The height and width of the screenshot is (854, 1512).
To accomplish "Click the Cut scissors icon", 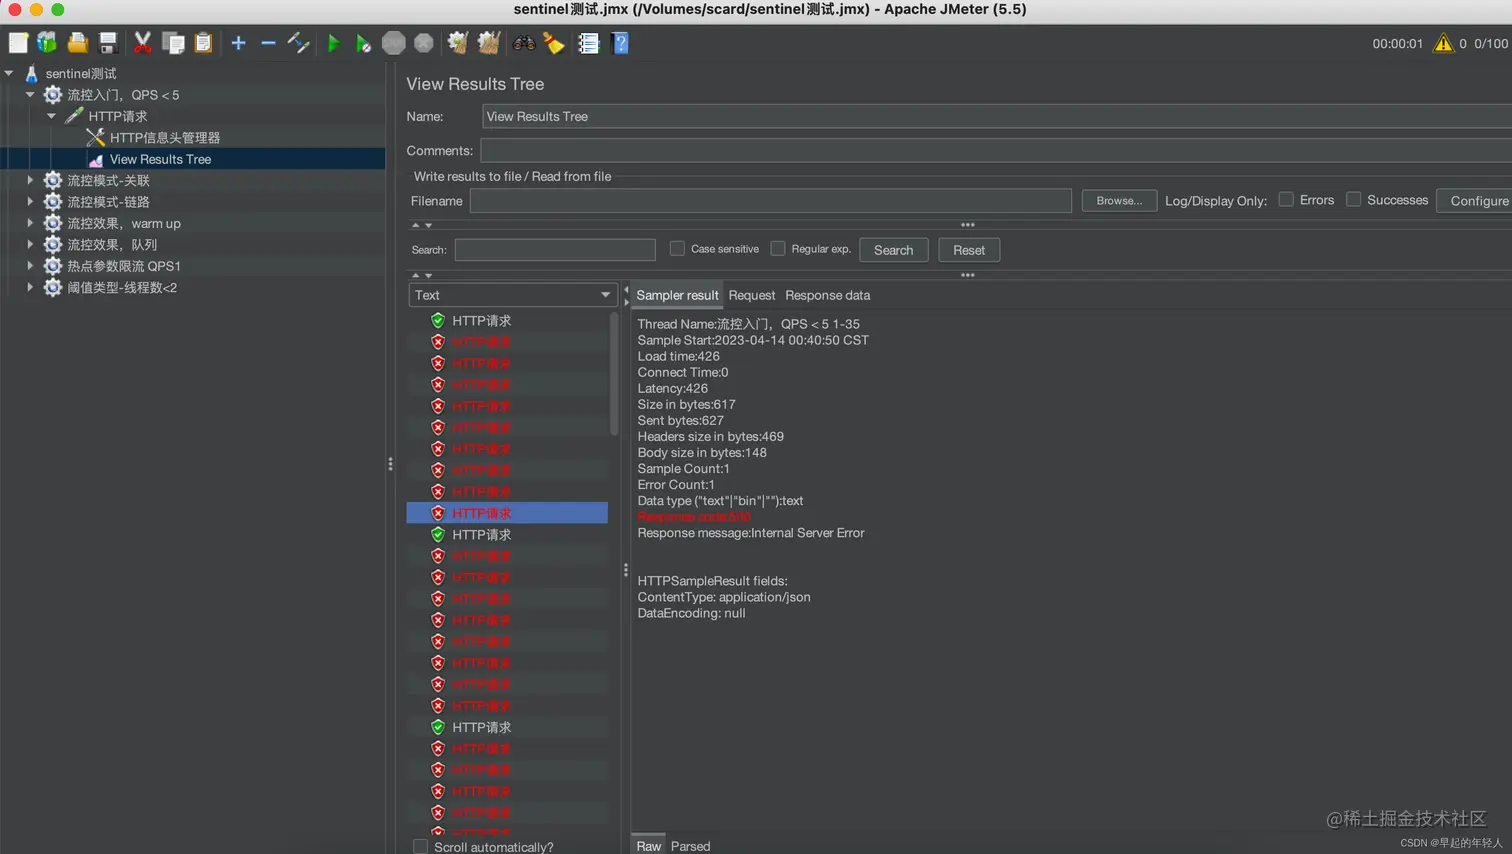I will (142, 43).
